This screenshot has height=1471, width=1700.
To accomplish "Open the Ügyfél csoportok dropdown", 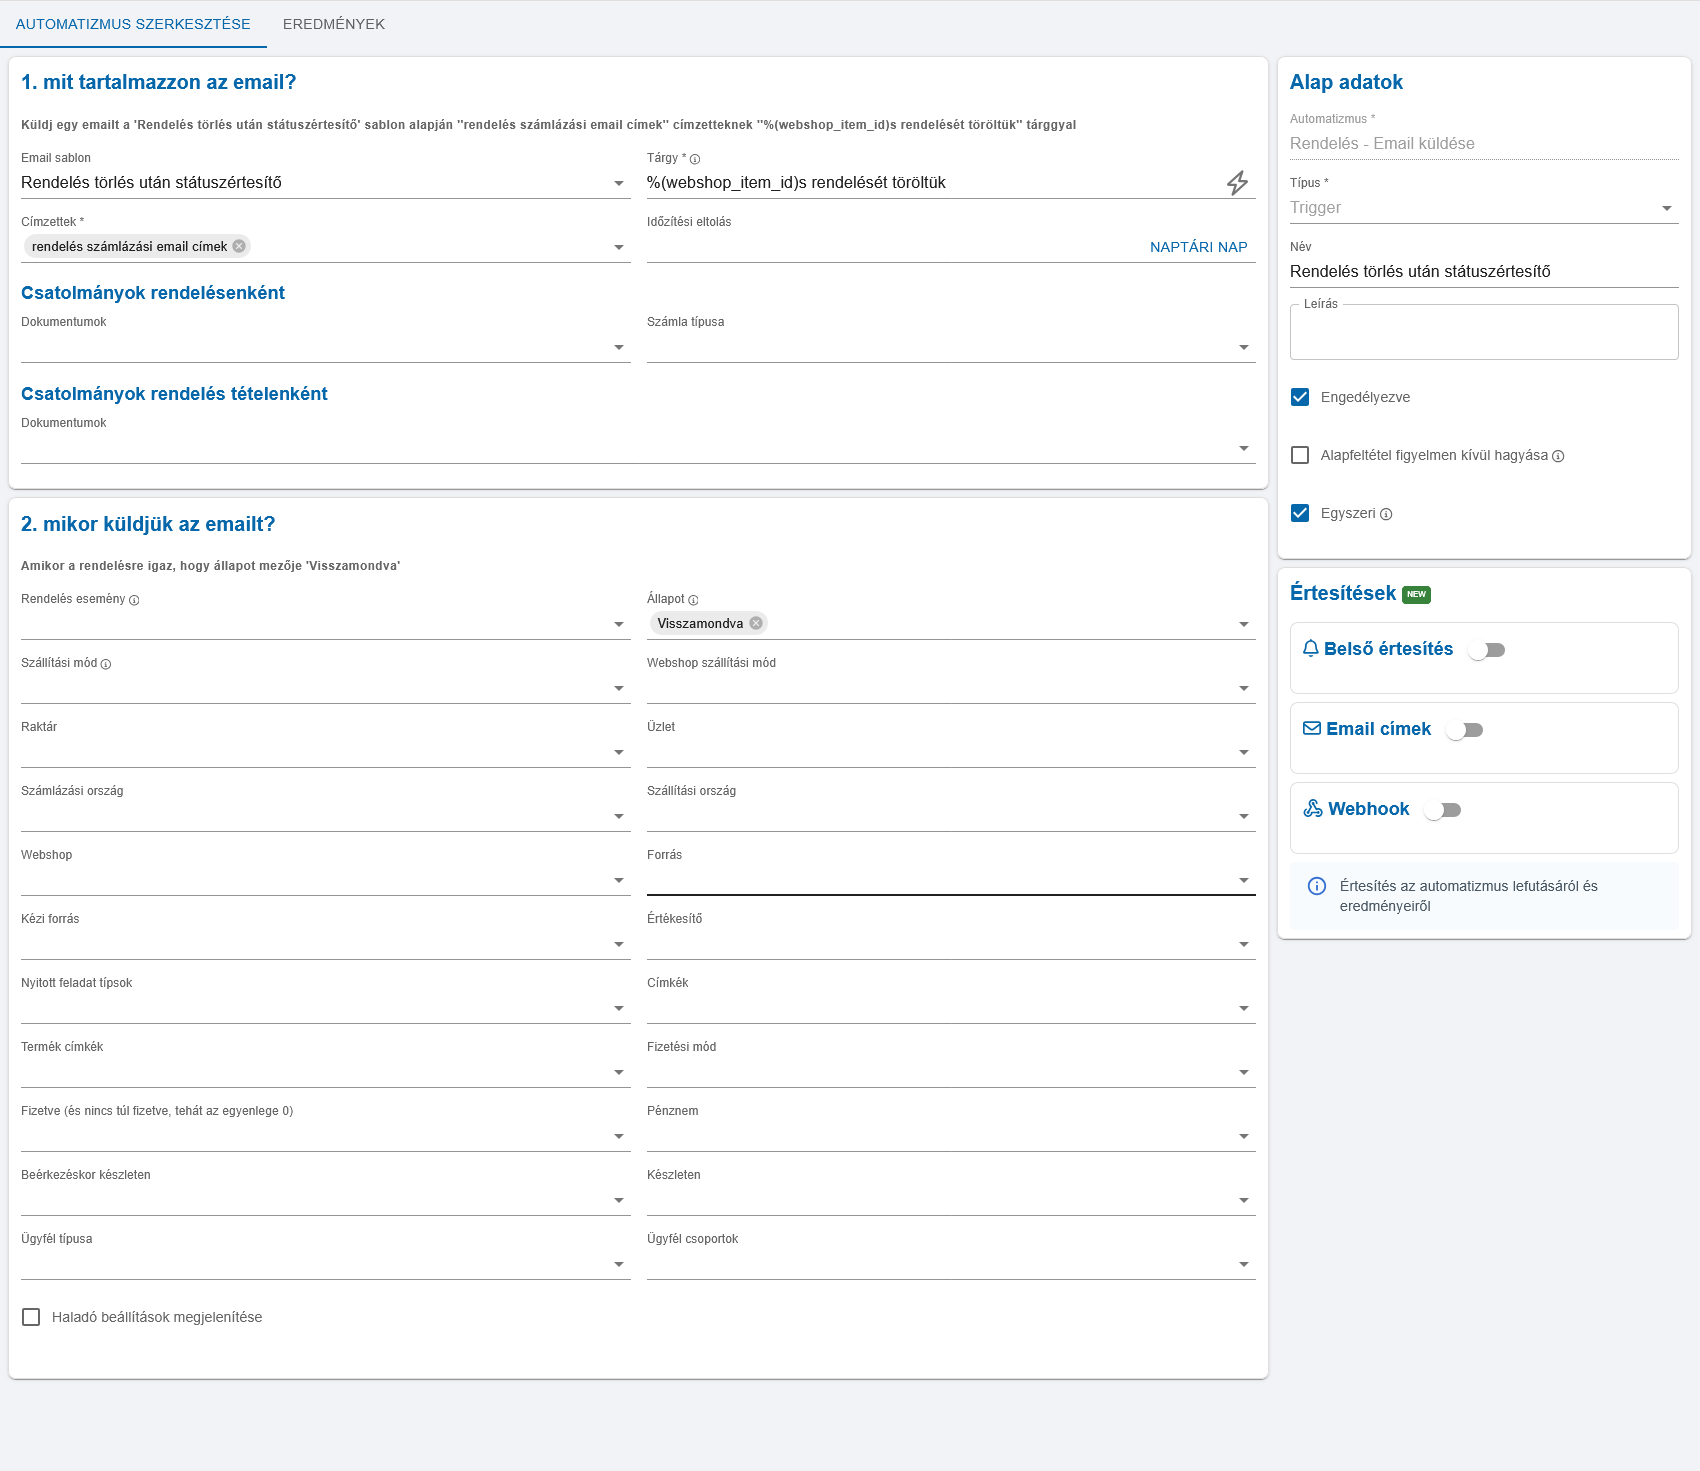I will (x=951, y=1264).
